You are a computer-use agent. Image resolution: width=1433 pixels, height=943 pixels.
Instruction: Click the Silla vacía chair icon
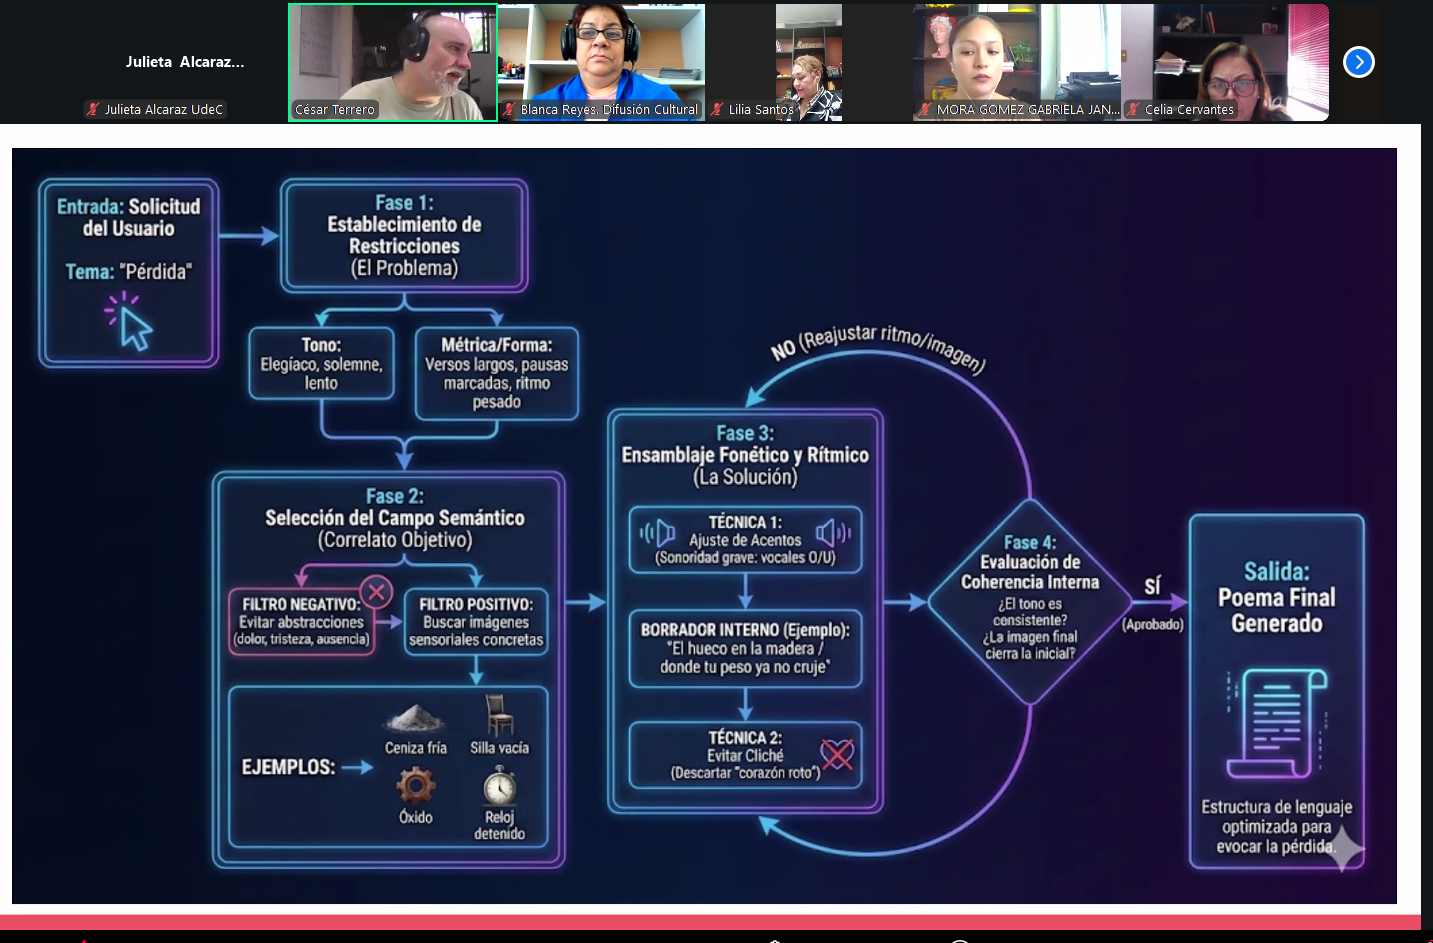(499, 715)
